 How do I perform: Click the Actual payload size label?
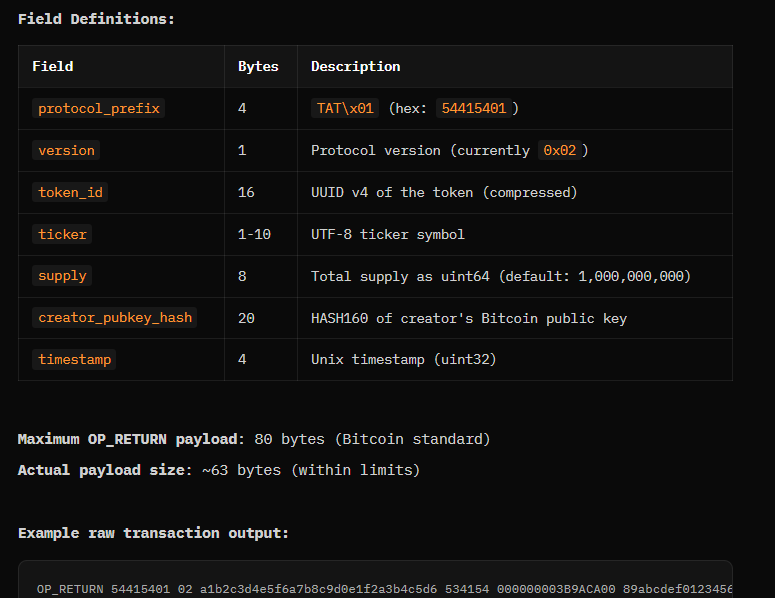pos(101,470)
